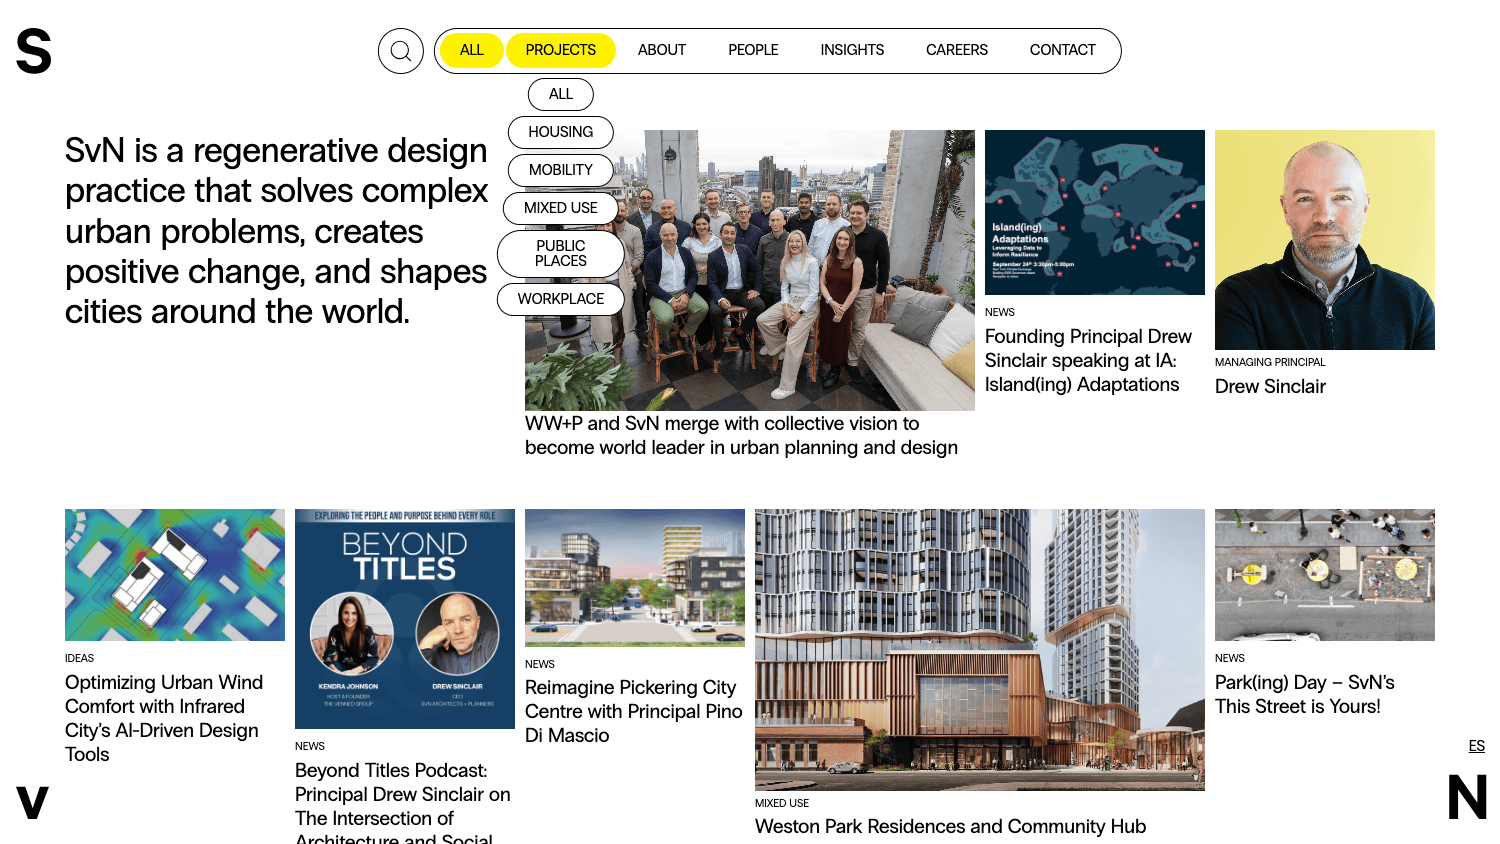Open the Drew Sinclair profile link

[x=1270, y=386]
